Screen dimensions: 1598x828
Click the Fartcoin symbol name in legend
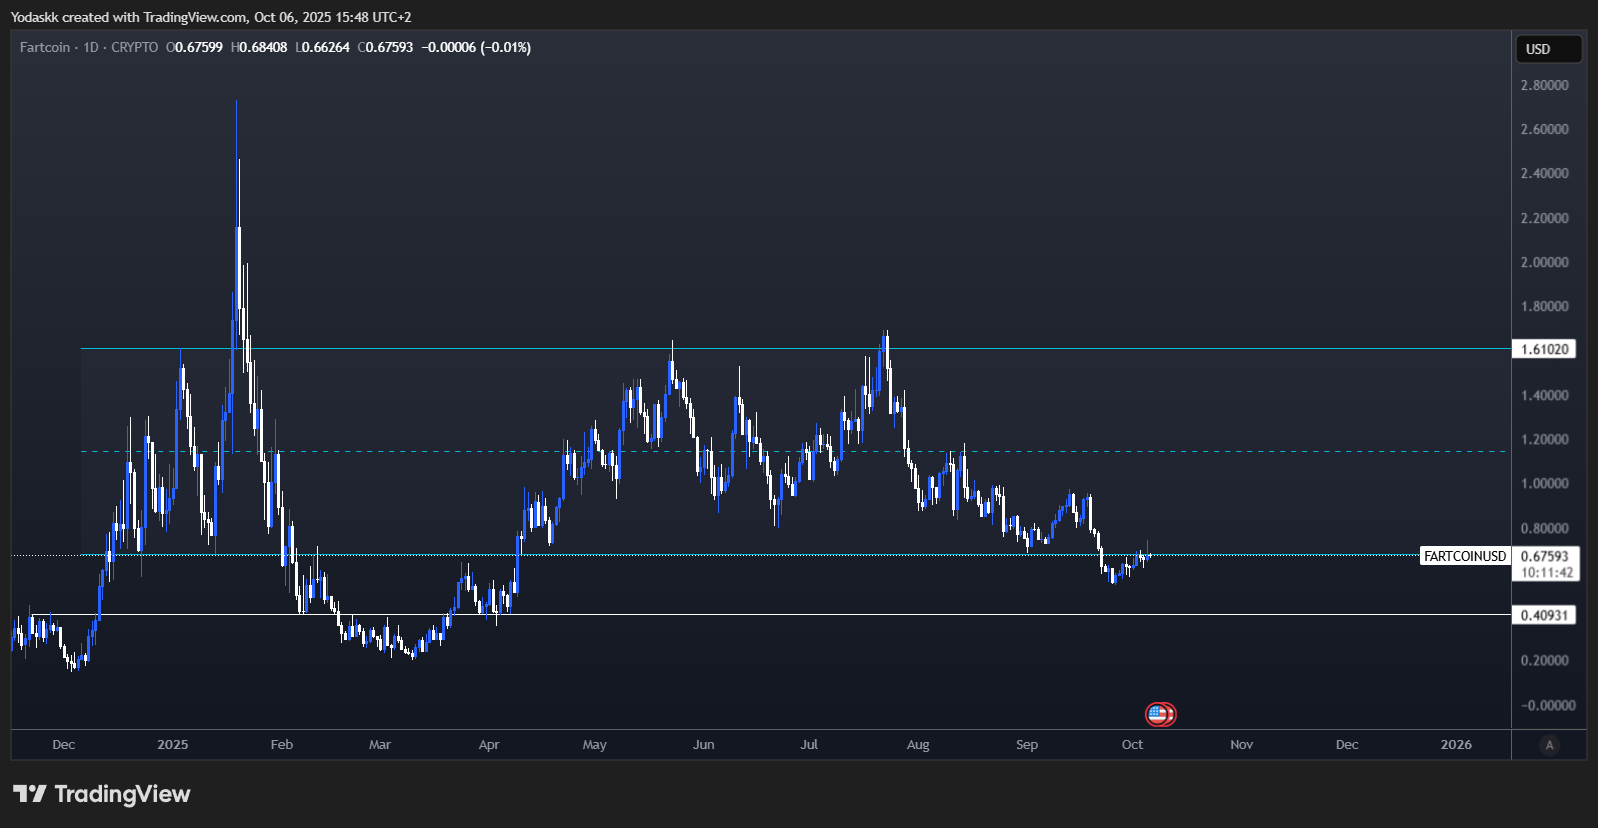(45, 47)
